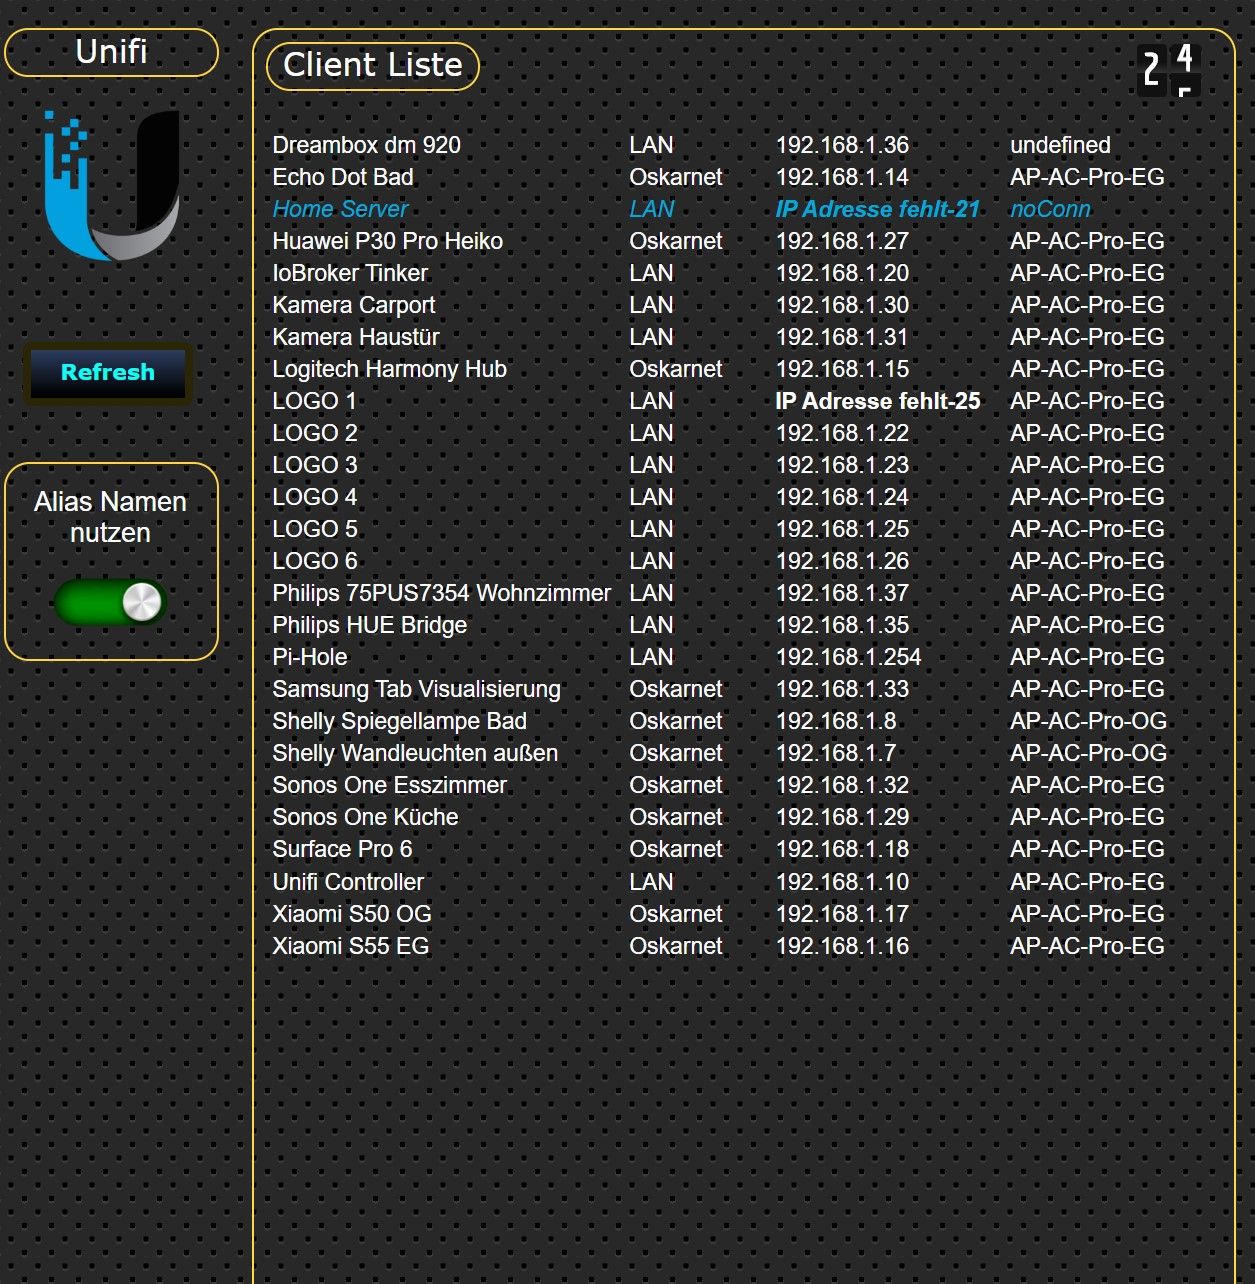
Task: Select the IoBroker Tinker client
Action: pyautogui.click(x=350, y=273)
